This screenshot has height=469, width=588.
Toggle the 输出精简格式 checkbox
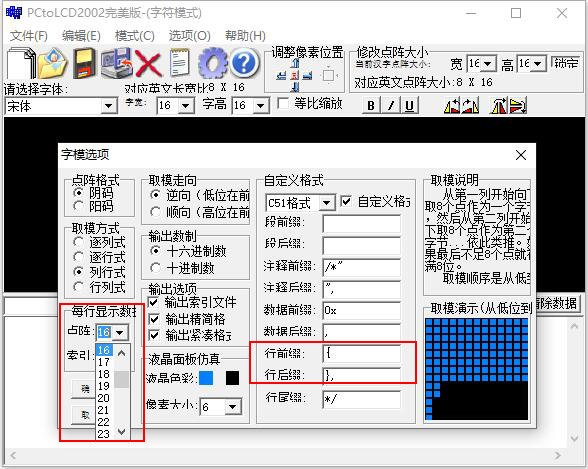click(154, 319)
